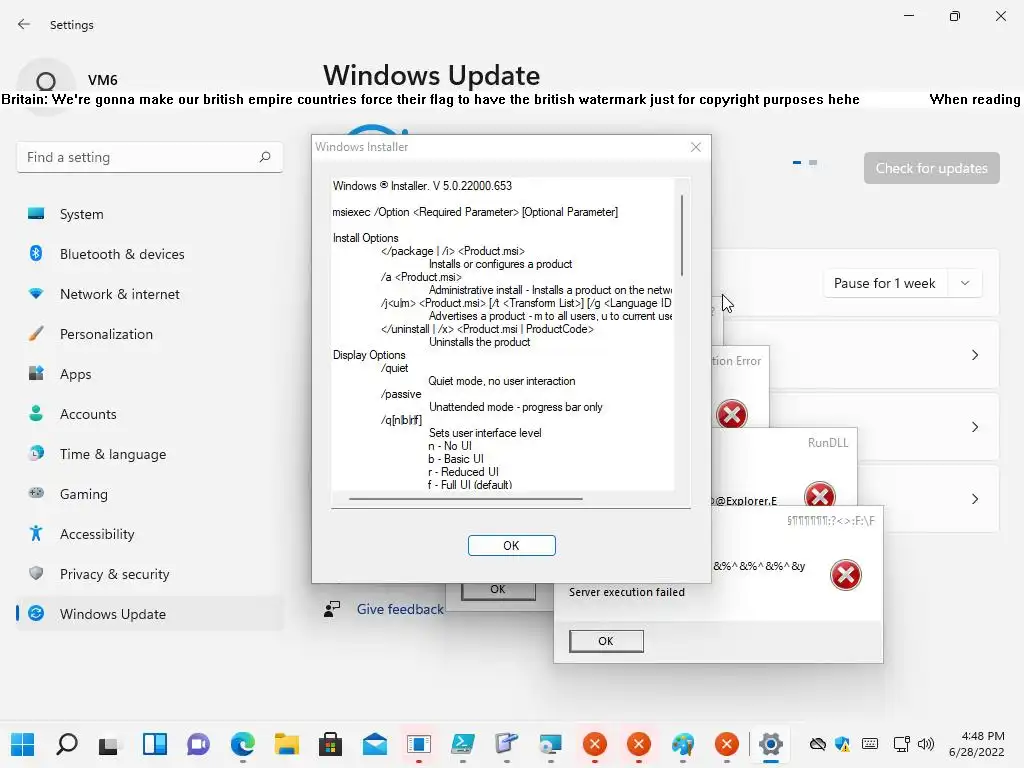Open the Windows Start menu

23,744
